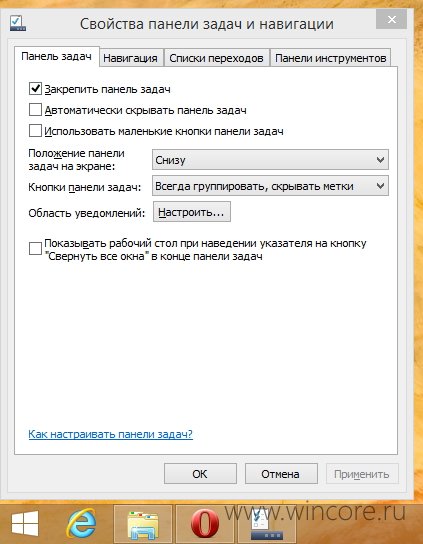Open Internet Explorer from the taskbar

[81, 524]
